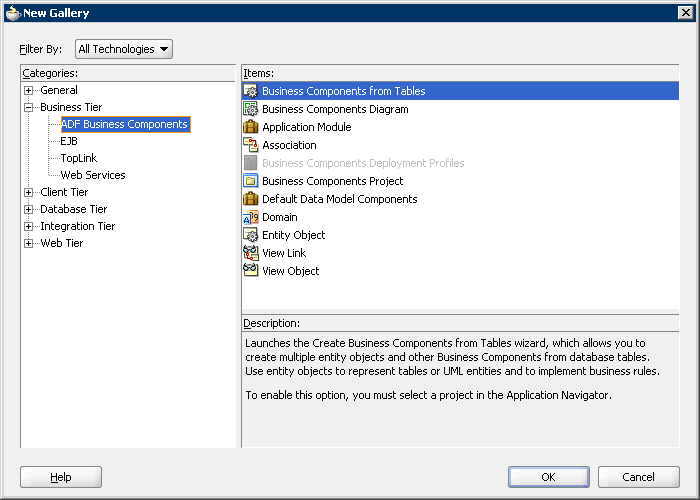Select Application Module item text
The height and width of the screenshot is (500, 700).
click(307, 127)
